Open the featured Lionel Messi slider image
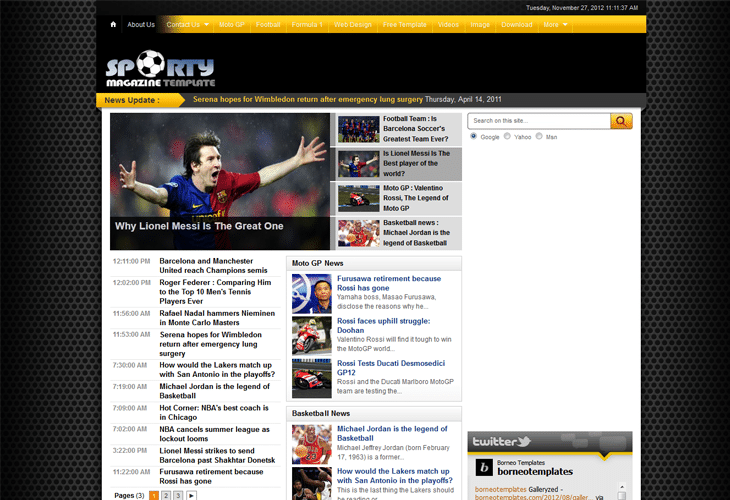This screenshot has width=730, height=500. 220,182
